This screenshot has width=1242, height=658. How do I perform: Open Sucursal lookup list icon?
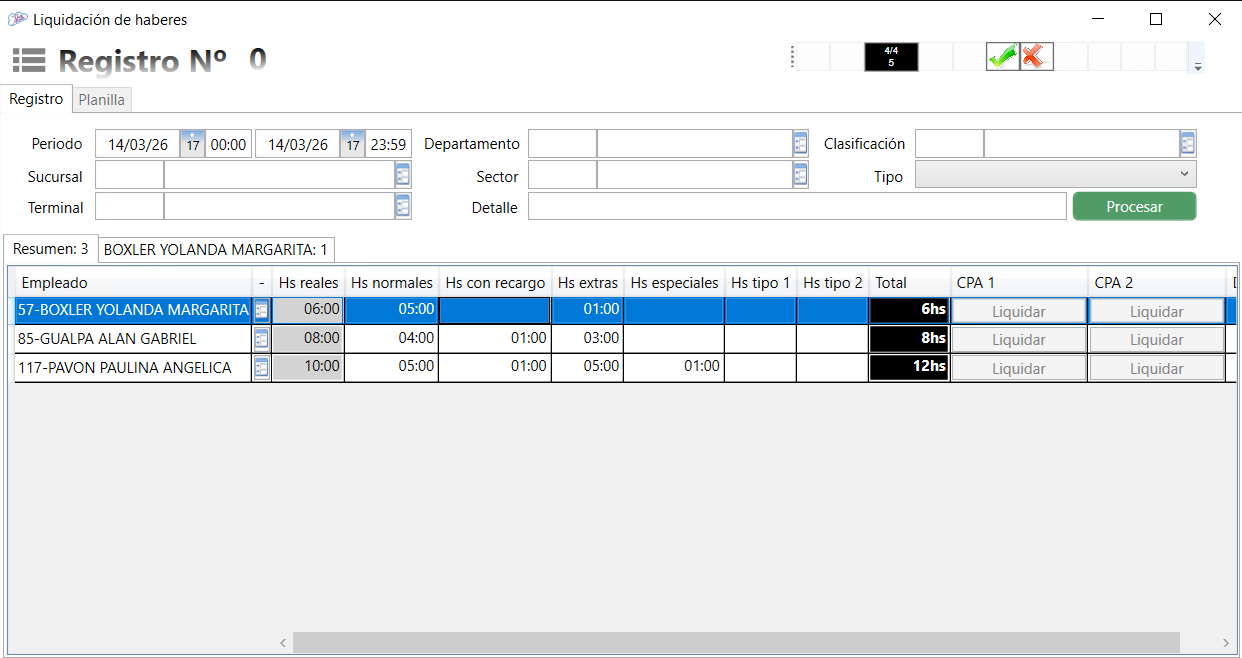[x=403, y=176]
